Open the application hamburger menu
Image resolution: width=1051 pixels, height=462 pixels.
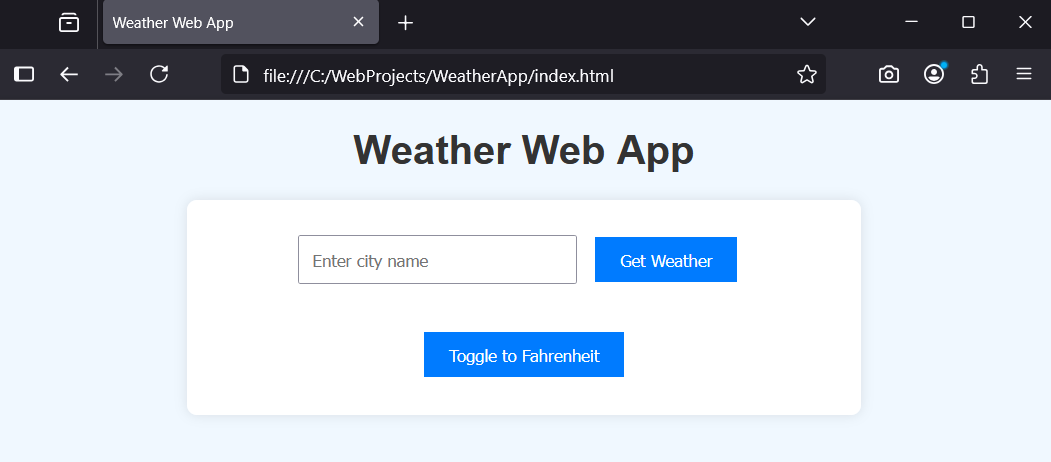pos(1024,74)
